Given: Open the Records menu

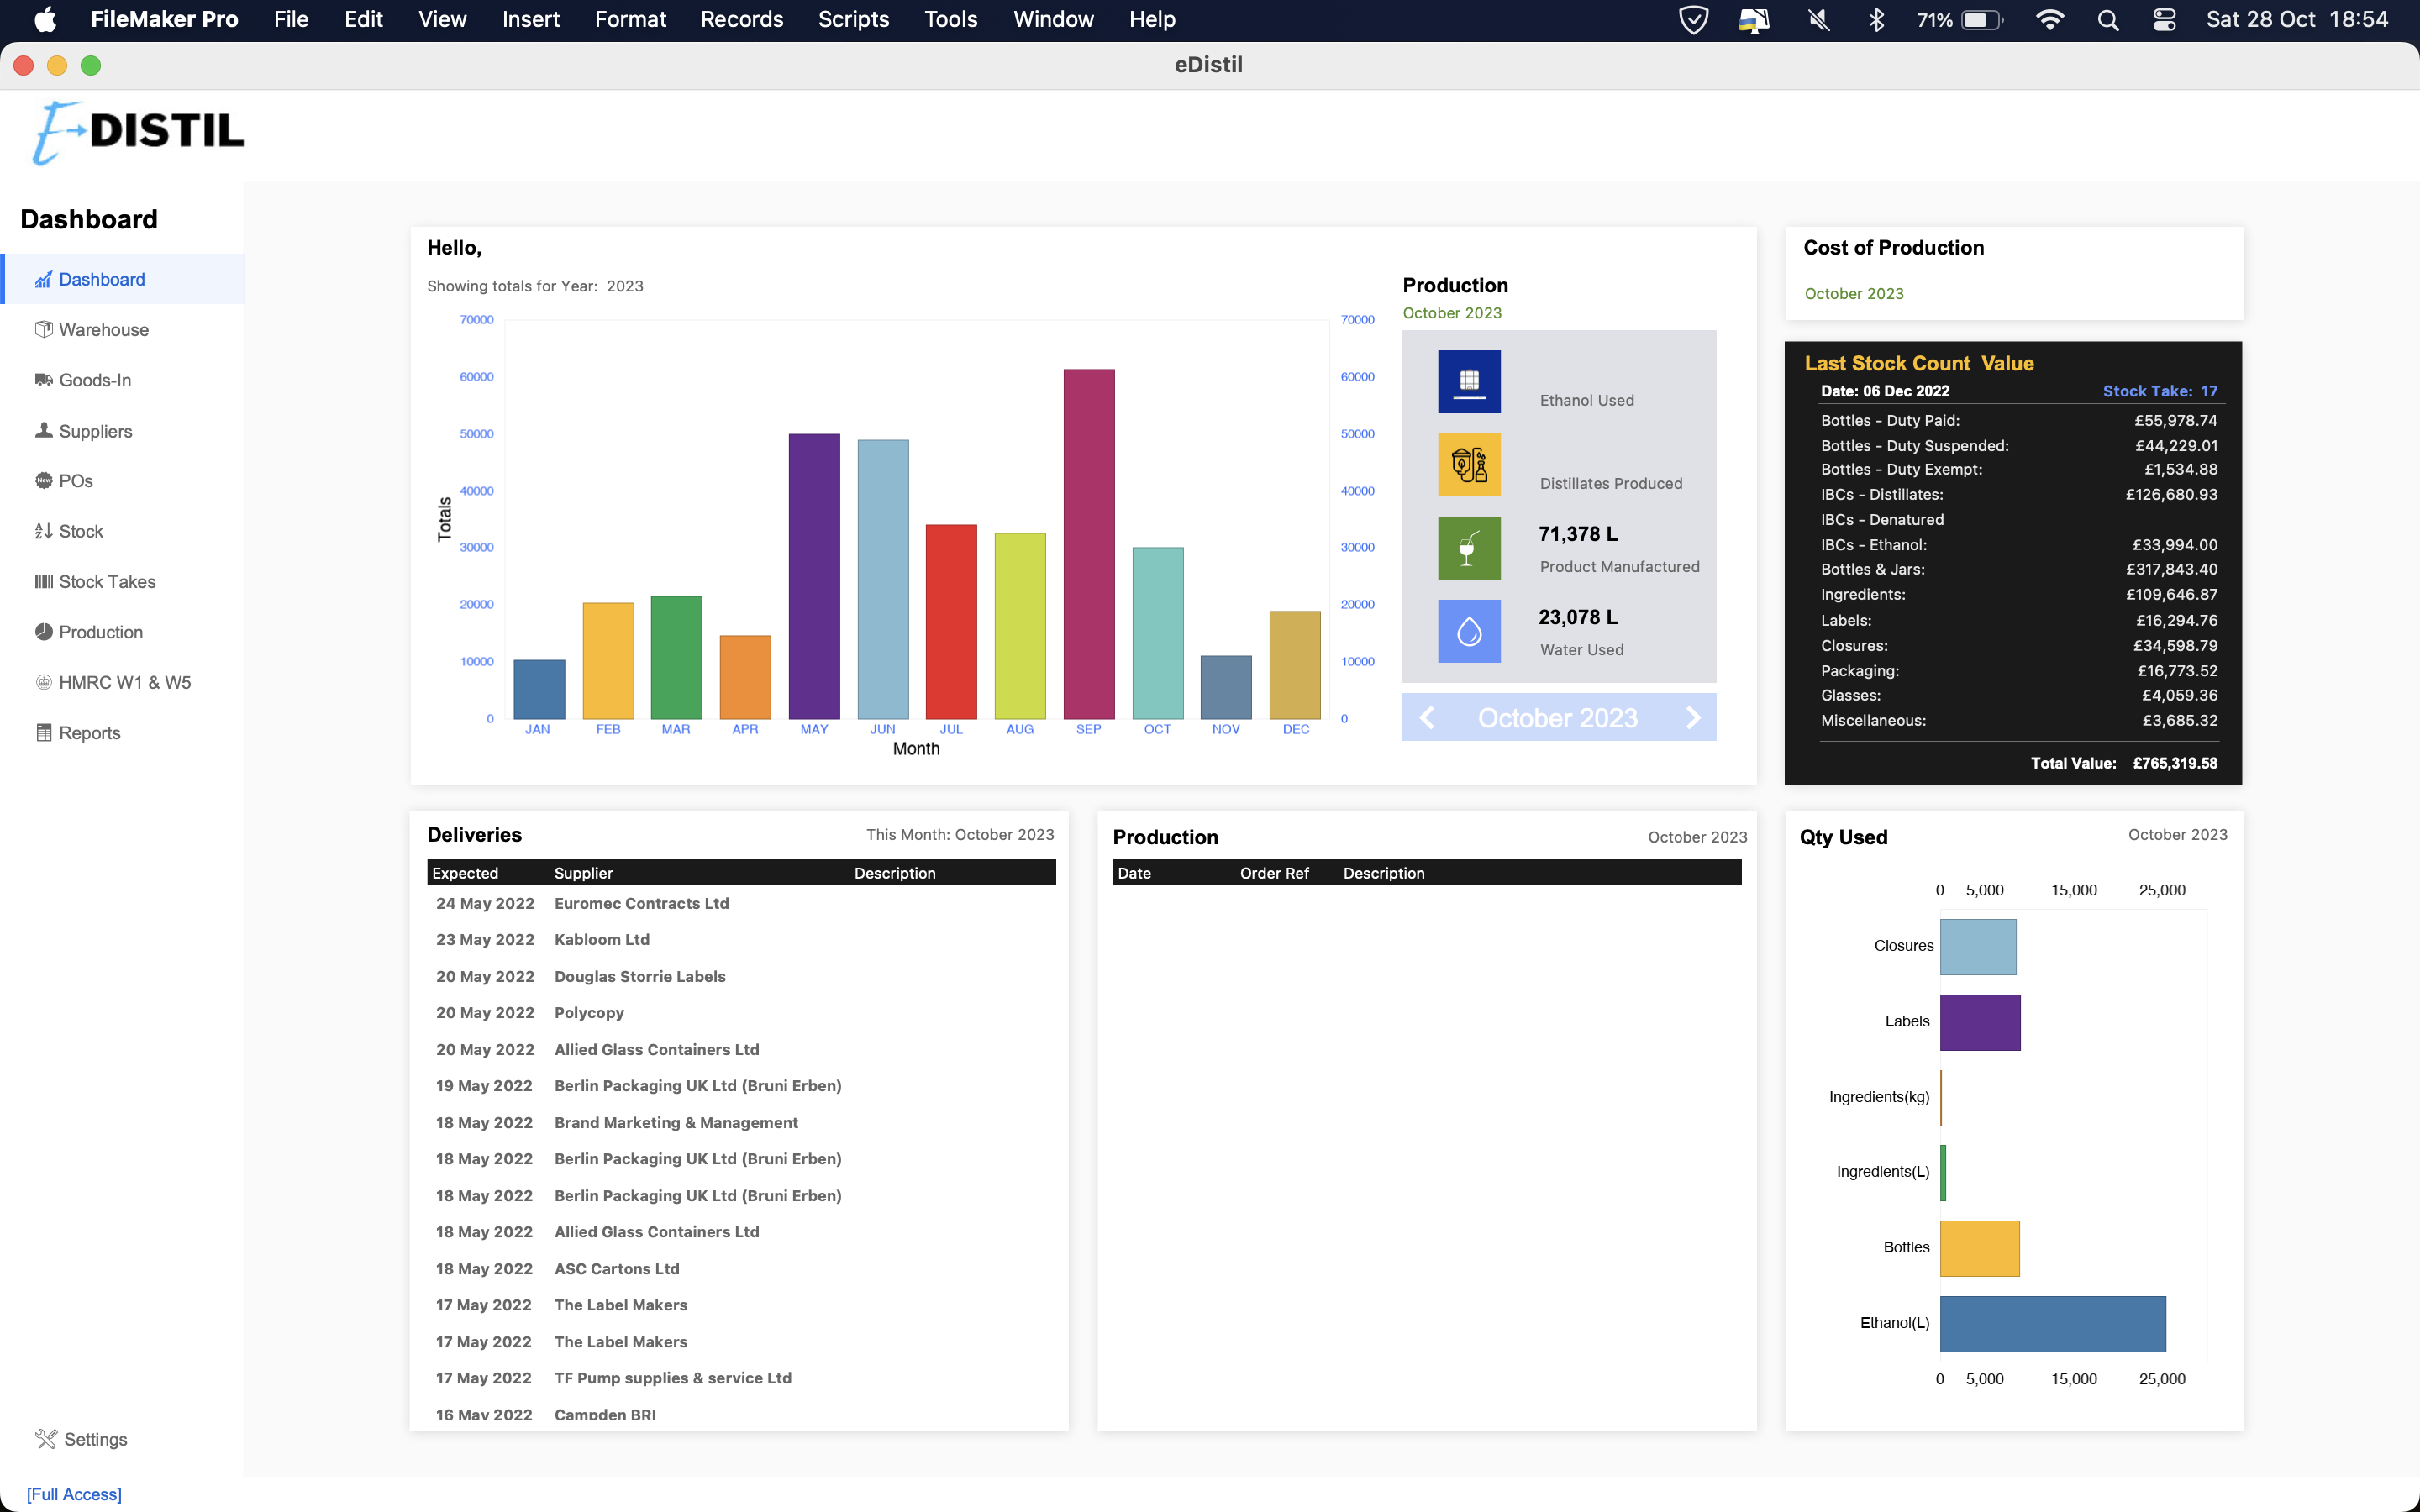Looking at the screenshot, I should 741,20.
